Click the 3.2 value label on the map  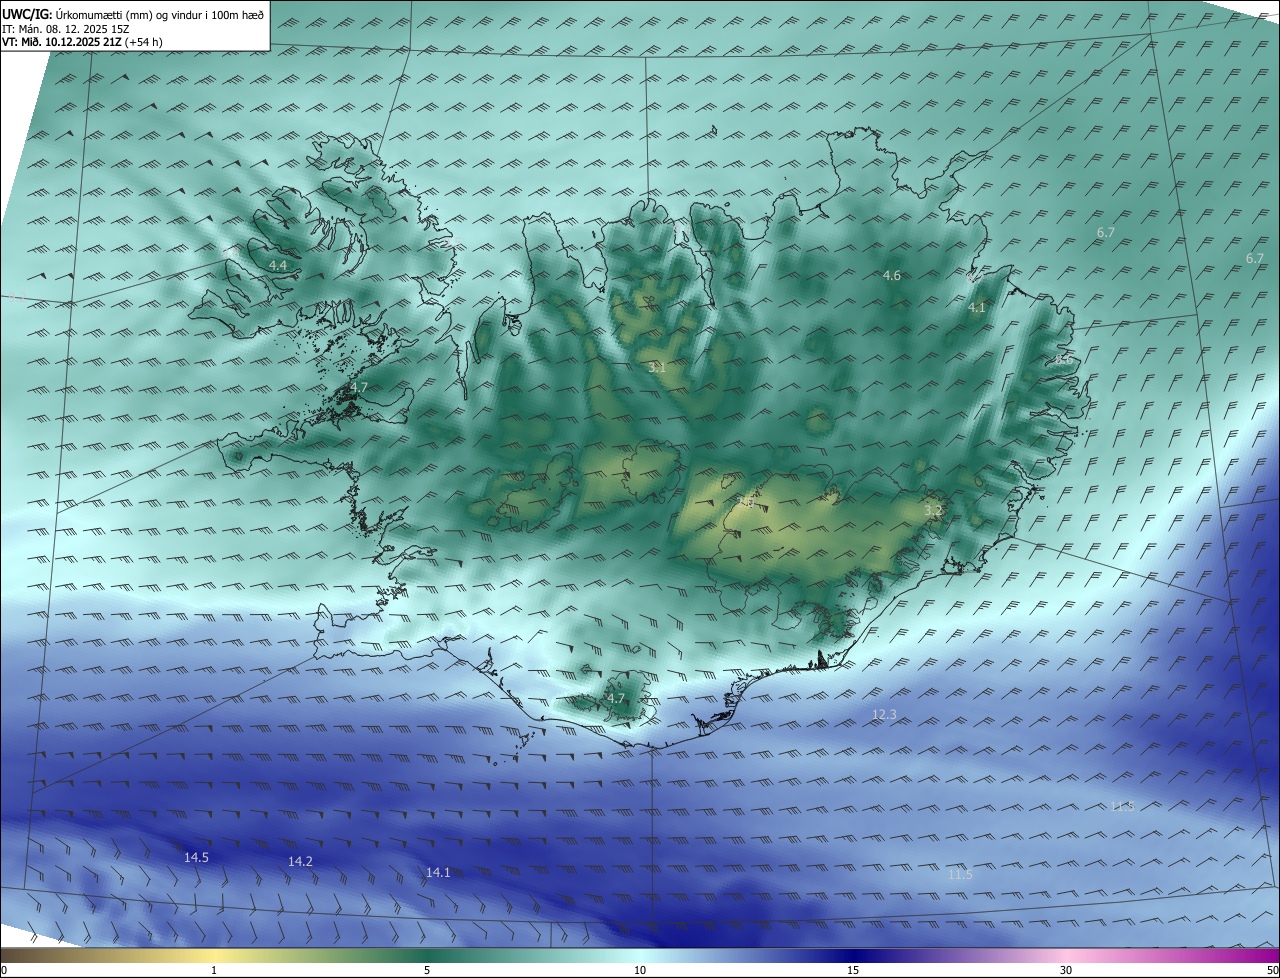click(x=933, y=510)
